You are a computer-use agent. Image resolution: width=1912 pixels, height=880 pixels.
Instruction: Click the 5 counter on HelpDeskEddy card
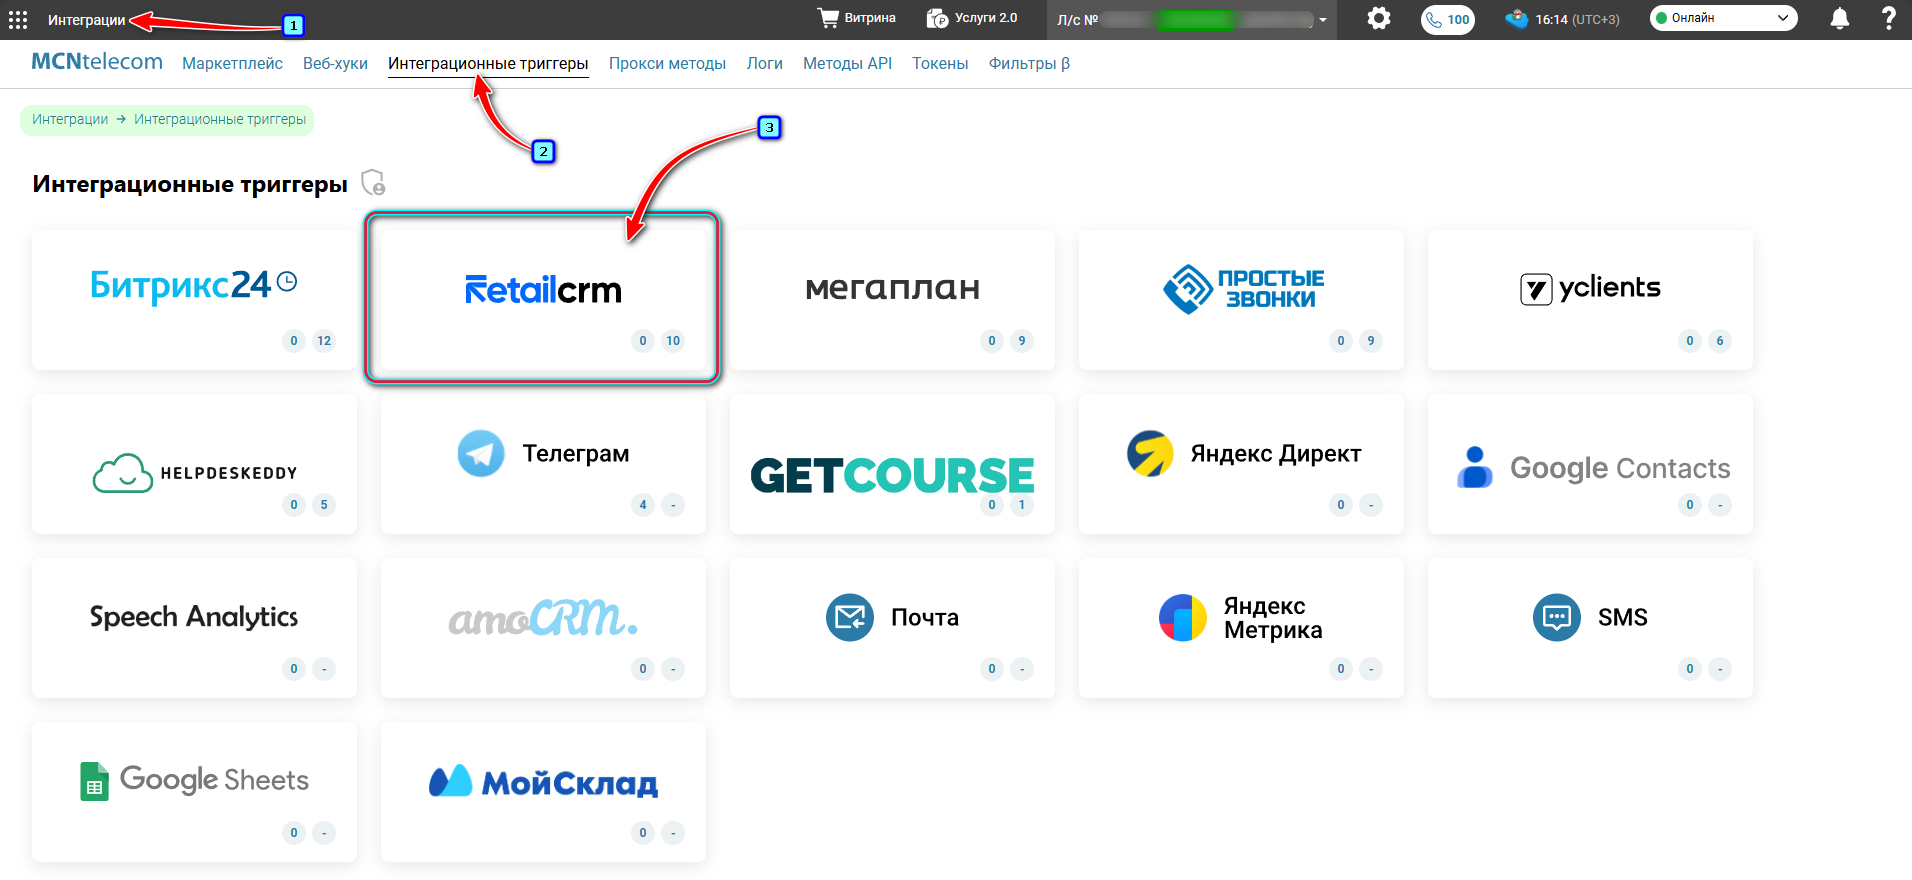[324, 505]
